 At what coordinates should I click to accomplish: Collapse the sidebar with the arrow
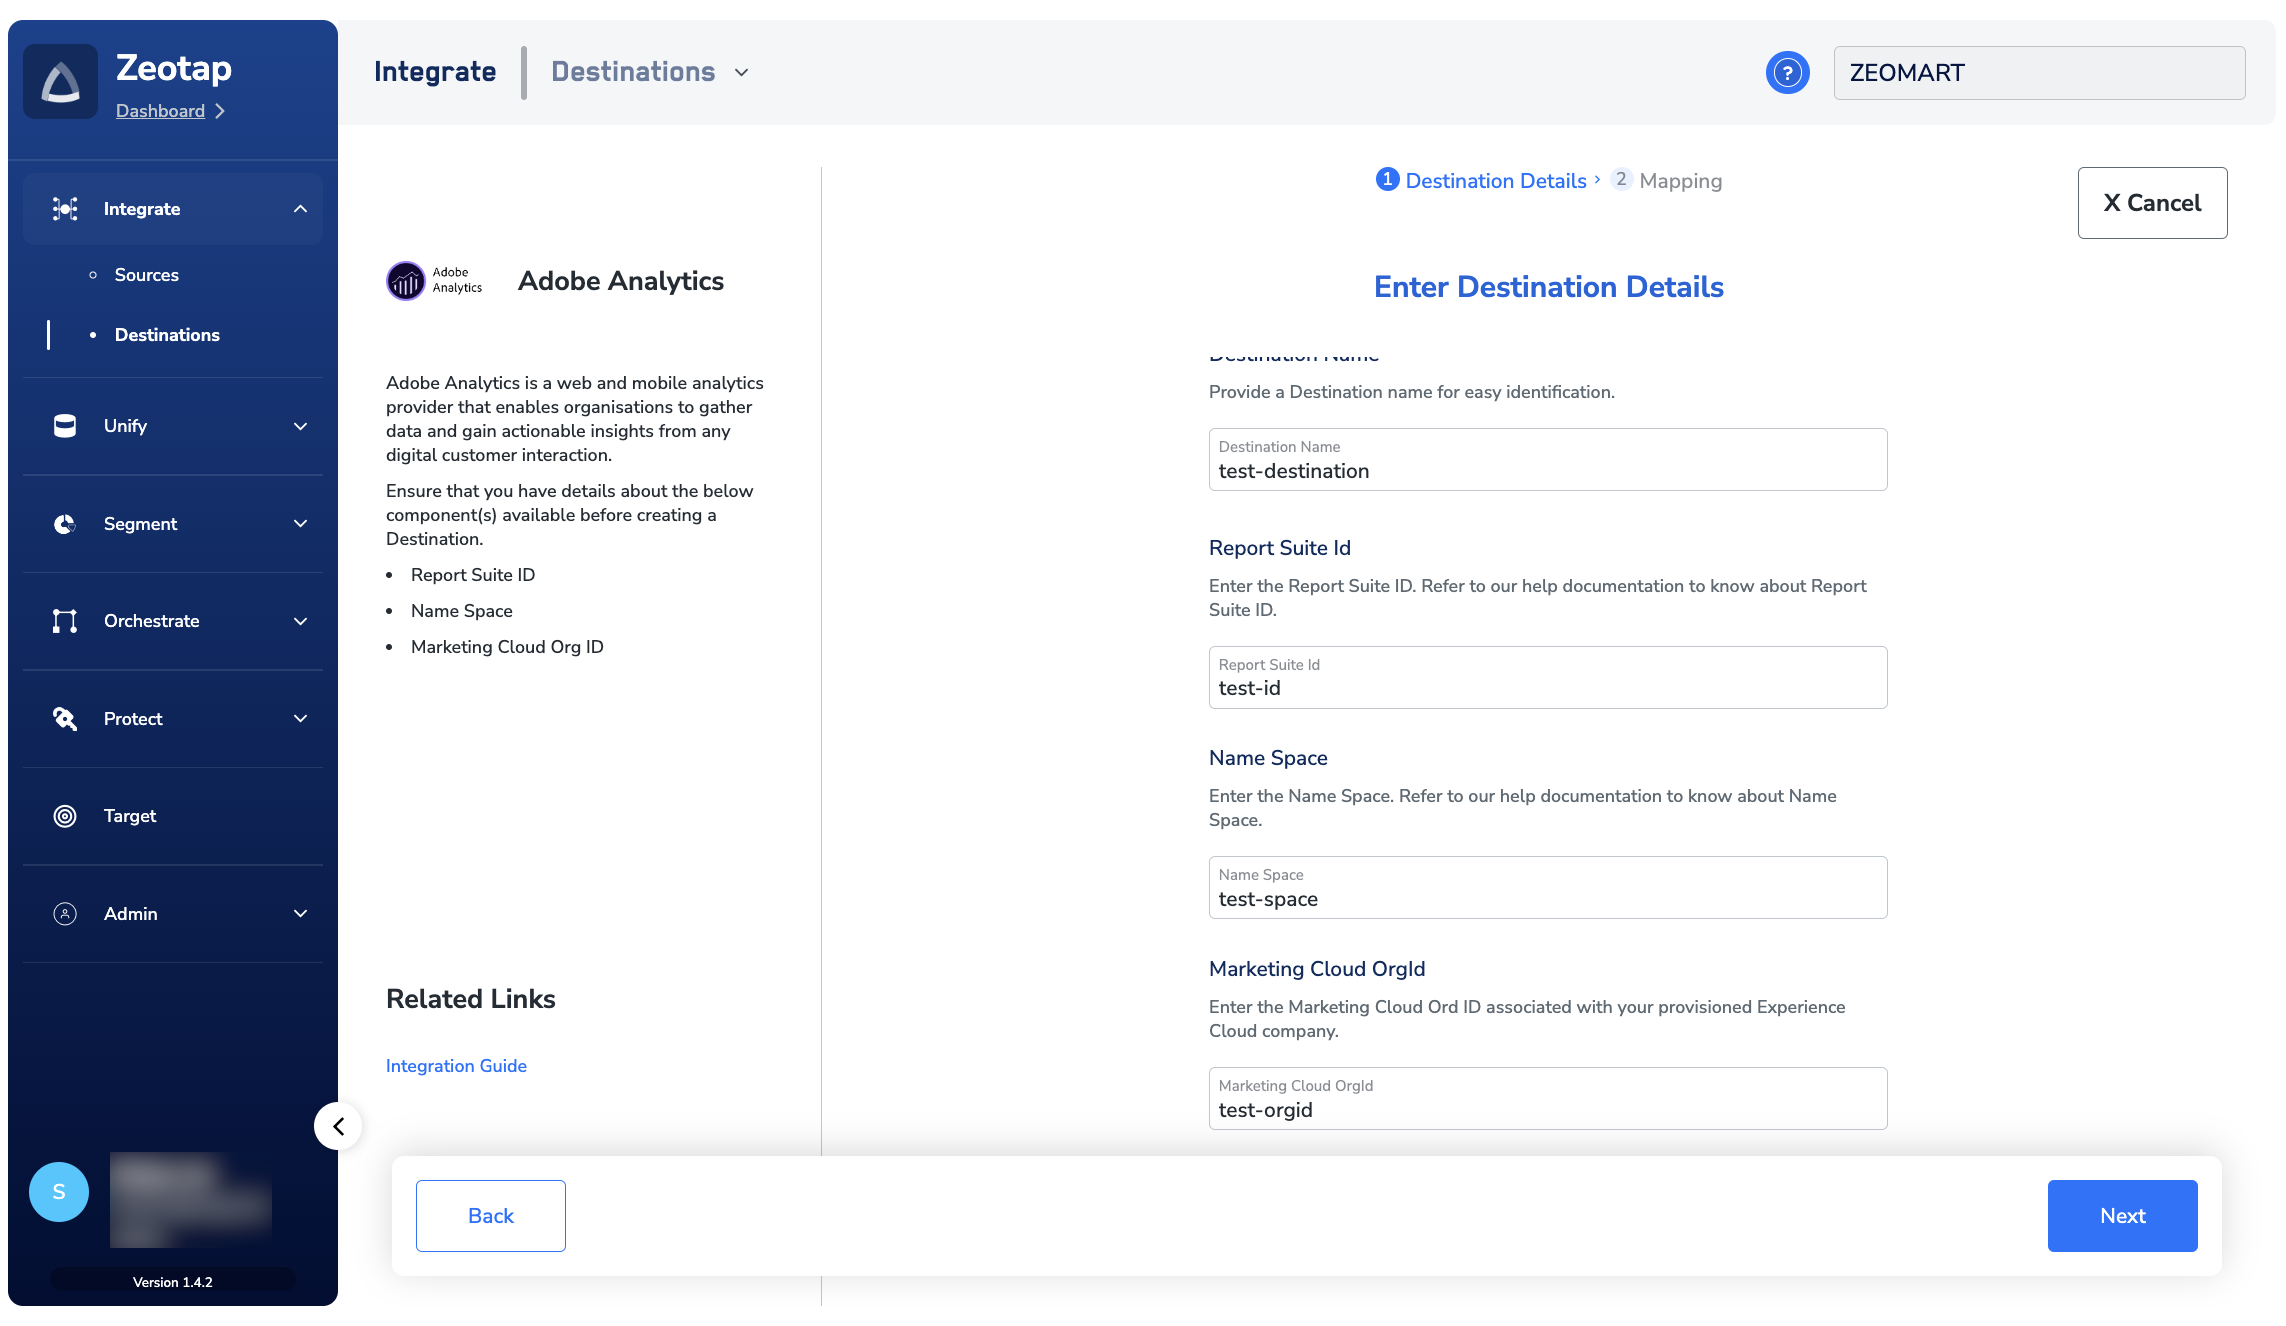coord(339,1125)
